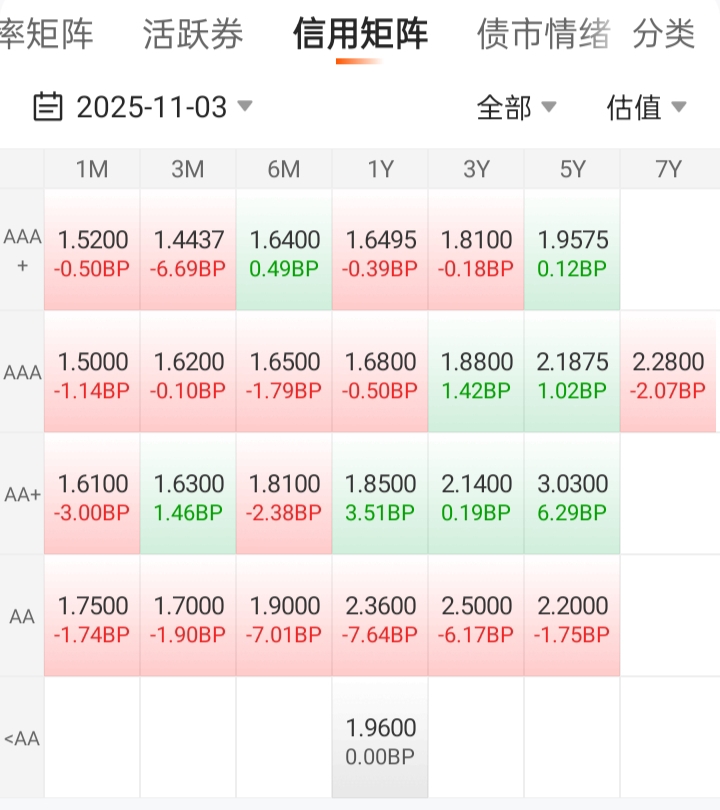Select the AAA+ 3M cell showing 1.4437
This screenshot has width=720, height=810.
pos(188,252)
